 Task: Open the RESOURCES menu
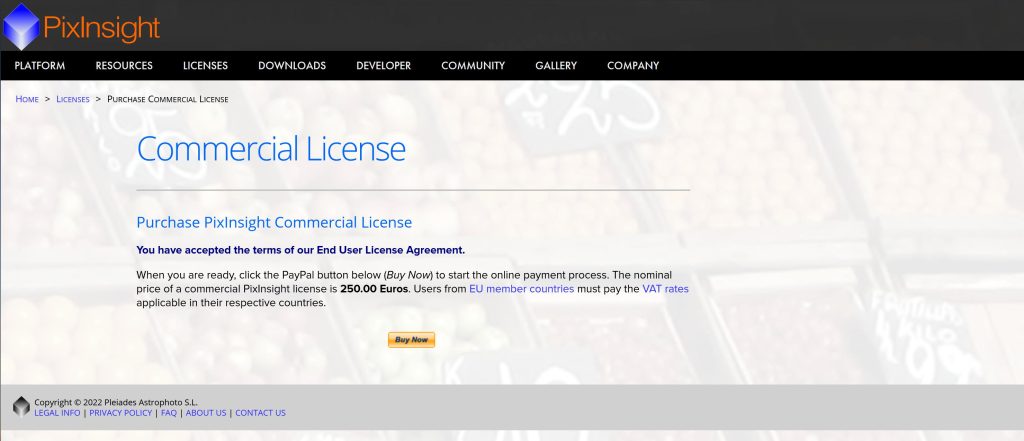(124, 65)
